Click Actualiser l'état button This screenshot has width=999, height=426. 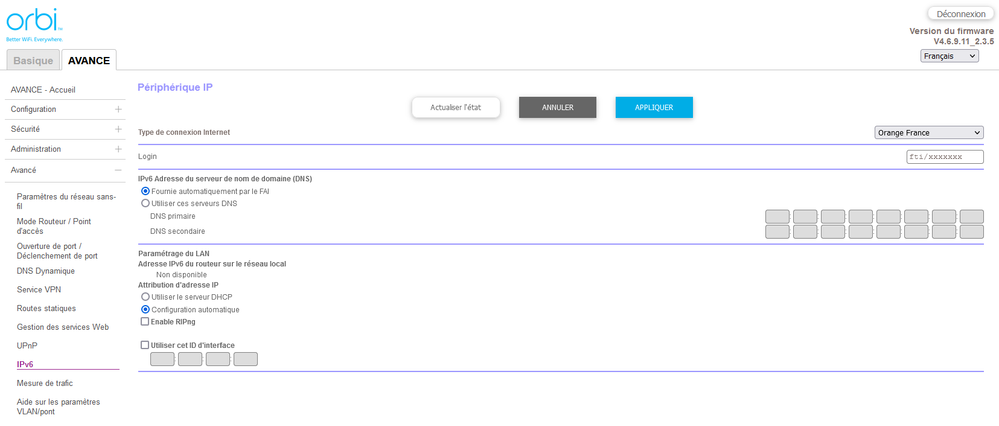click(x=456, y=108)
